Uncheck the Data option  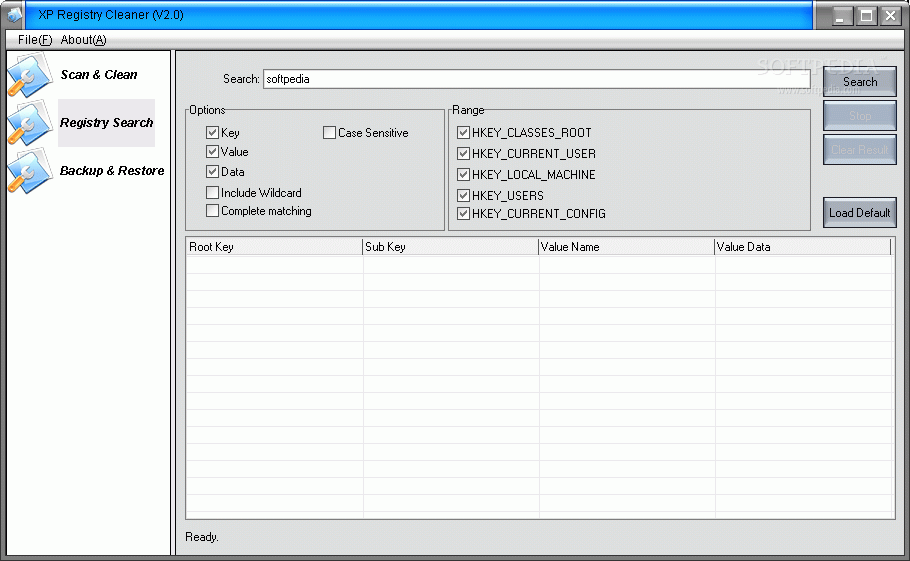(x=212, y=172)
